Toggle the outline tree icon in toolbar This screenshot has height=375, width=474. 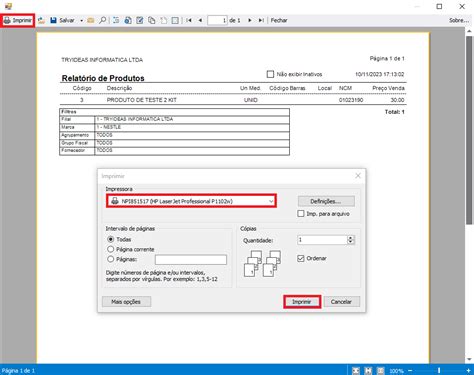click(116, 20)
